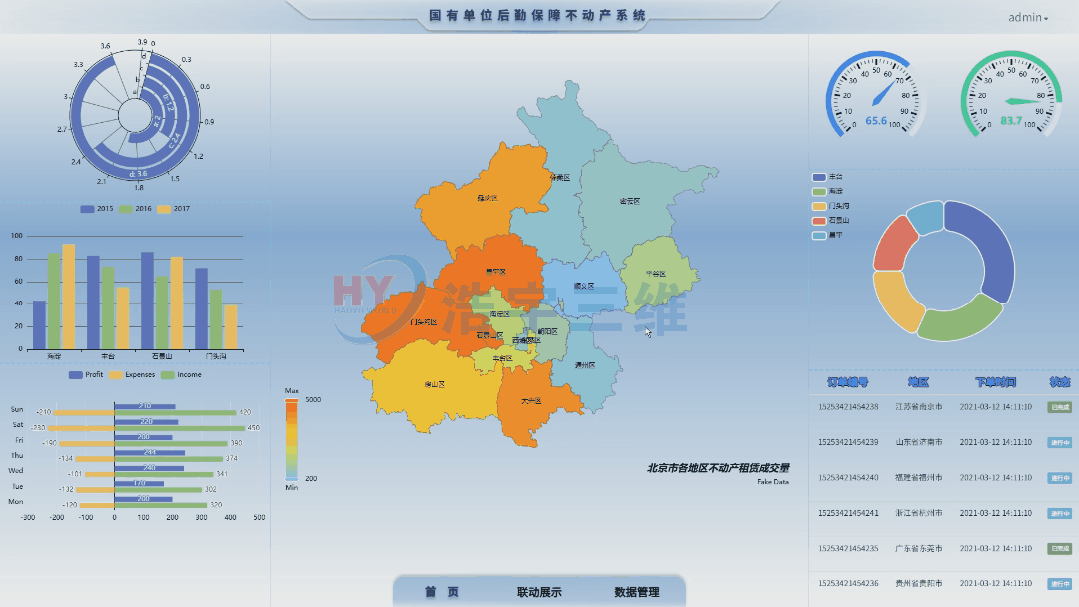Viewport: 1079px width, 607px height.
Task: Select 朝阳区 on the map
Action: [548, 332]
